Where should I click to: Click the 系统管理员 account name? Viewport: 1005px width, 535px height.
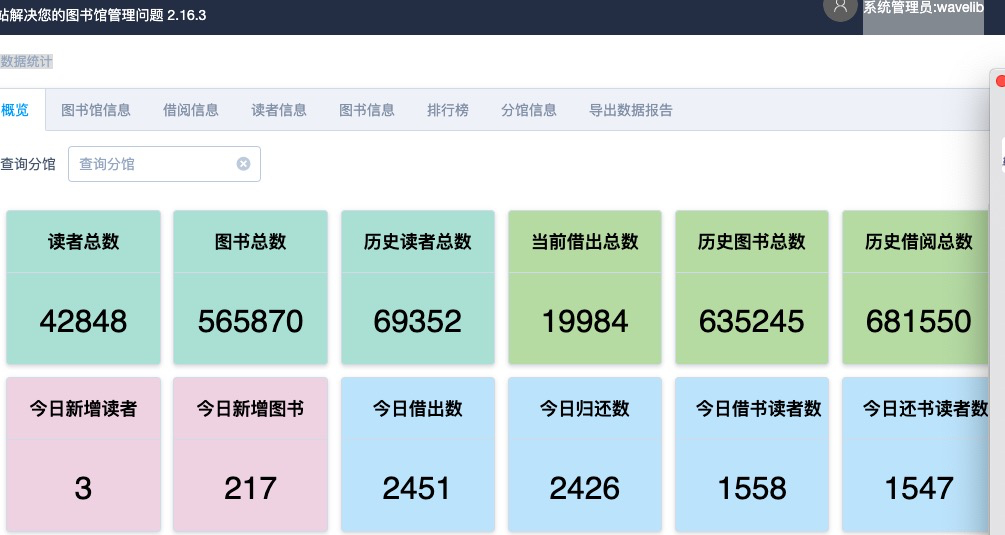click(923, 8)
